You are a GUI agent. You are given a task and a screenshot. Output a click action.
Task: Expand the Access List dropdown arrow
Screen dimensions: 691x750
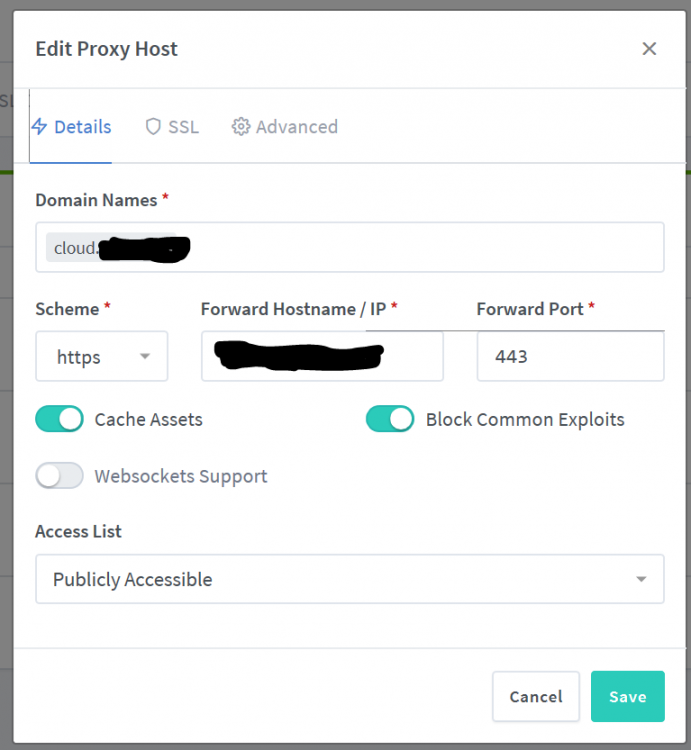pyautogui.click(x=641, y=579)
